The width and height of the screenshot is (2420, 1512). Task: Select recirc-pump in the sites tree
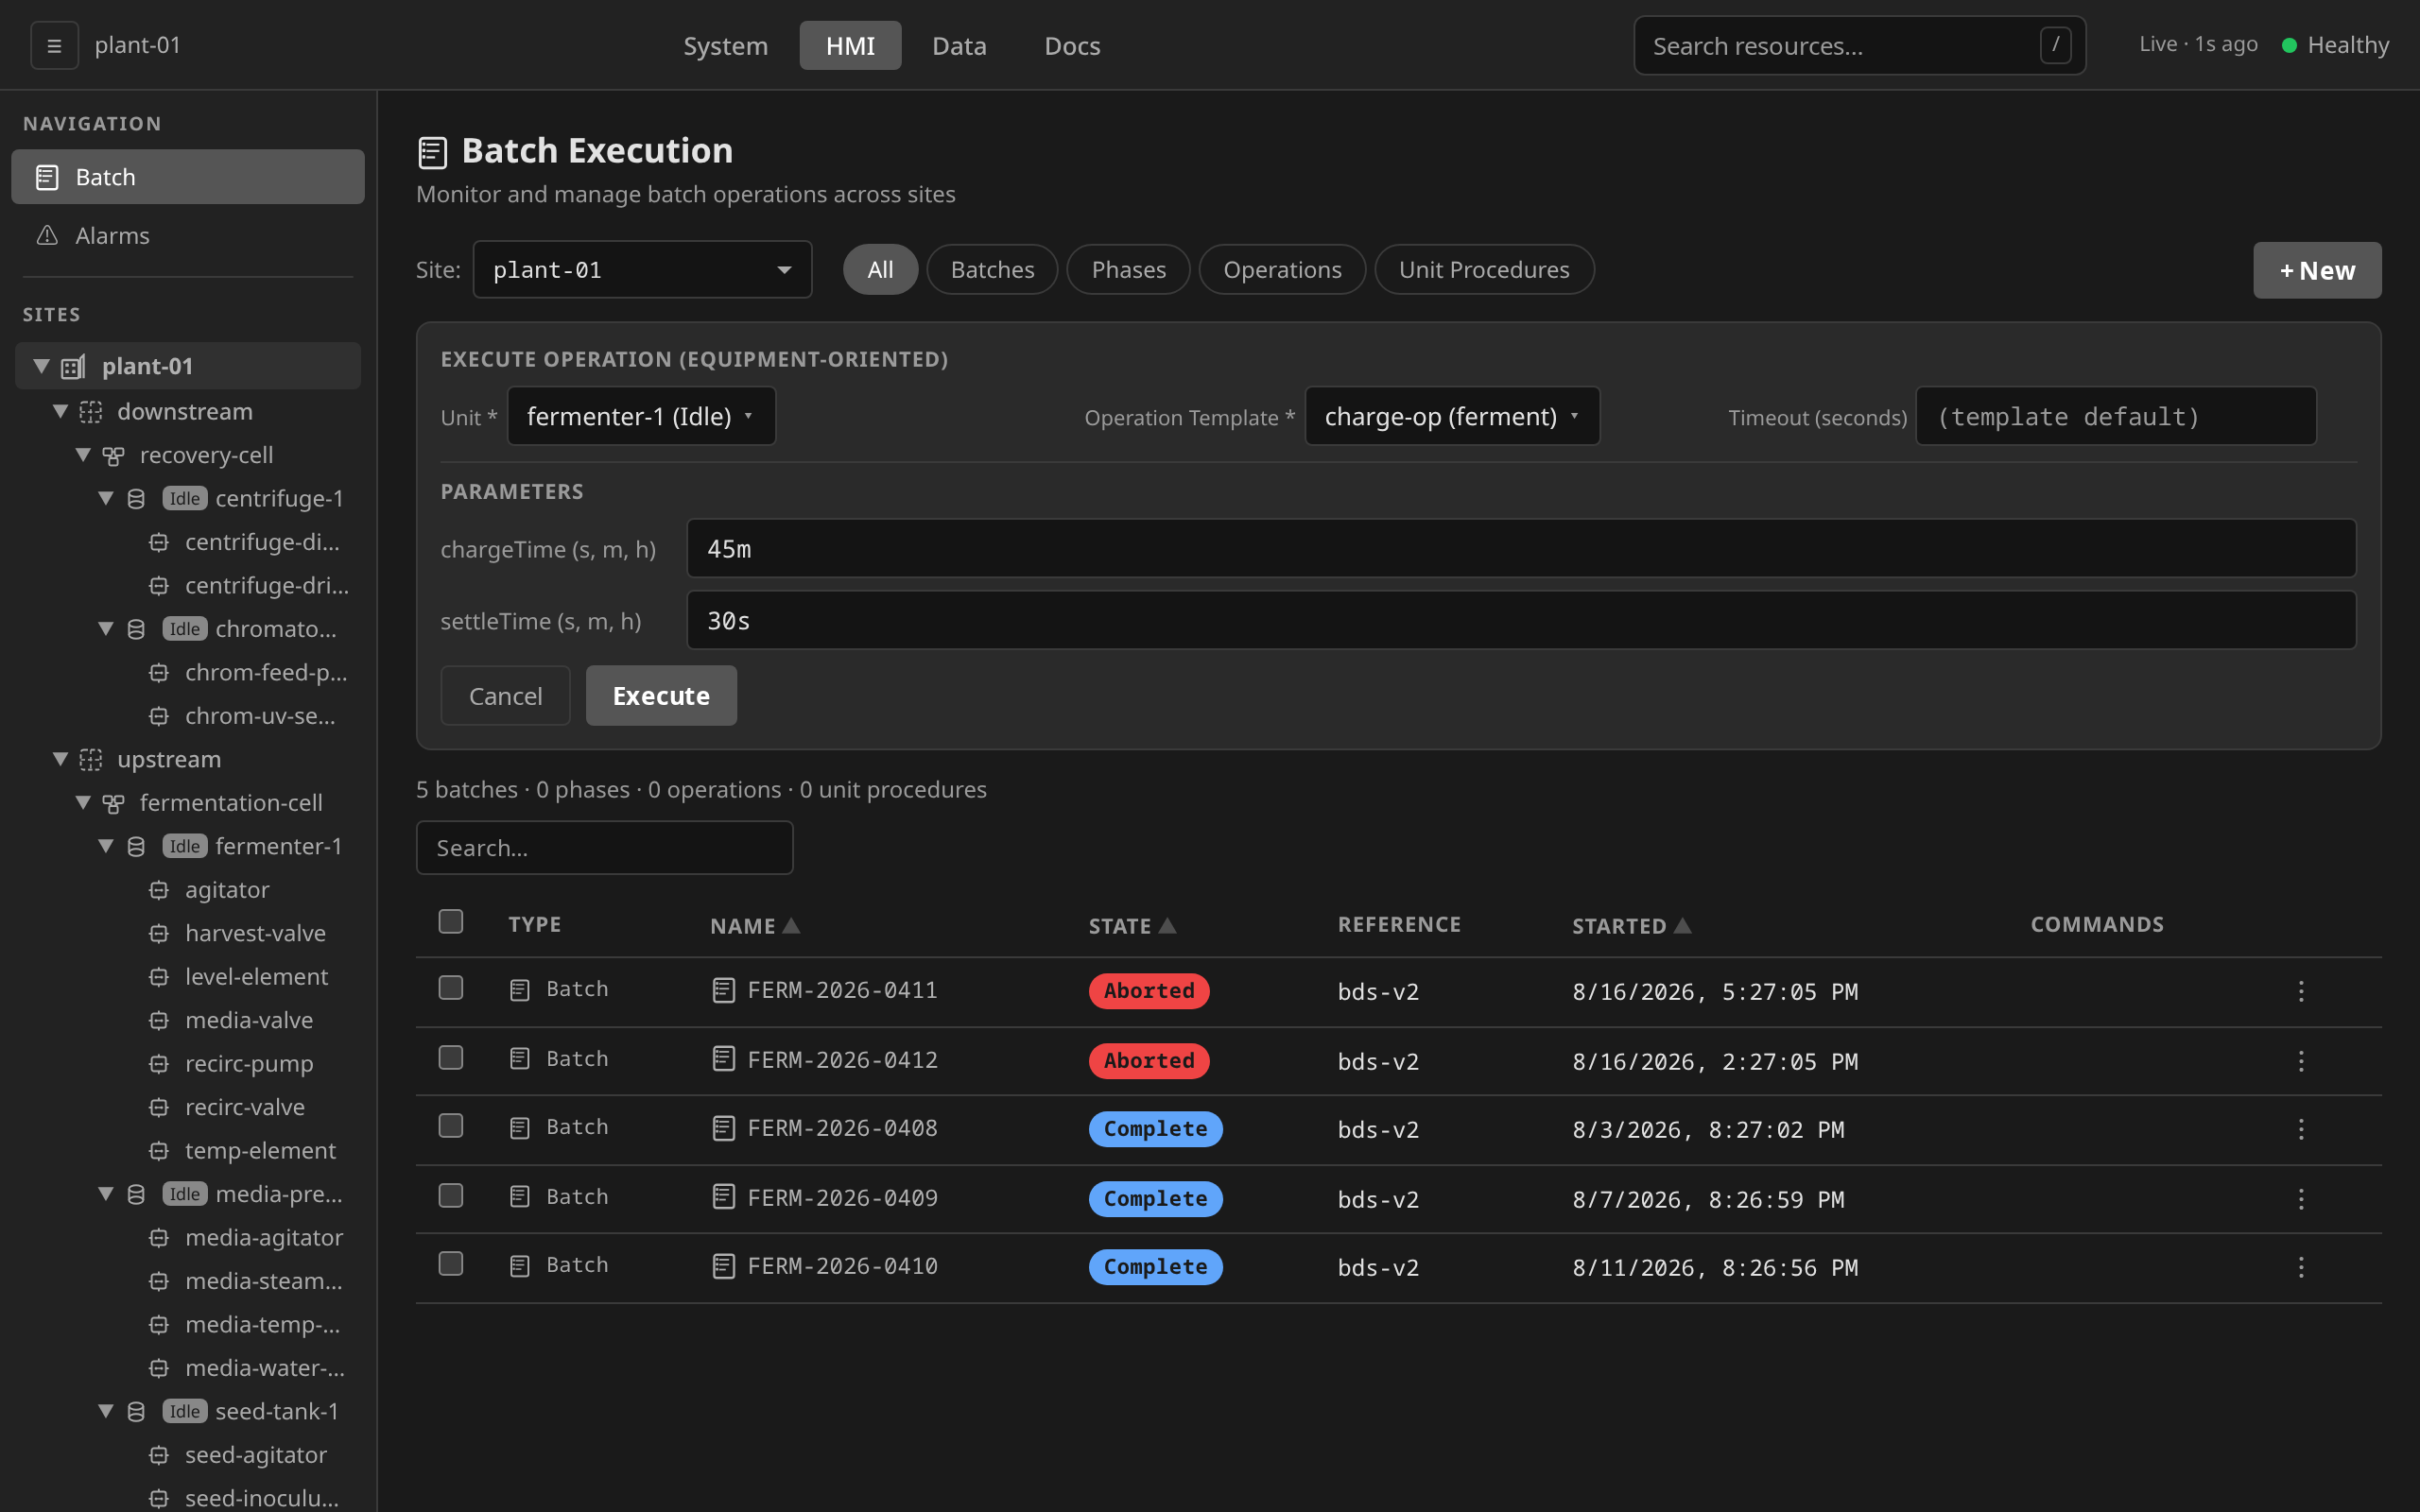[248, 1064]
